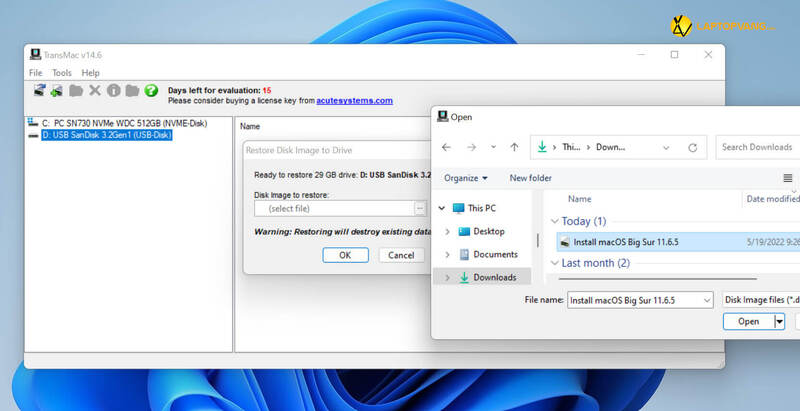Image resolution: width=800 pixels, height=411 pixels.
Task: Open the File menu in TransMac
Action: pos(36,73)
